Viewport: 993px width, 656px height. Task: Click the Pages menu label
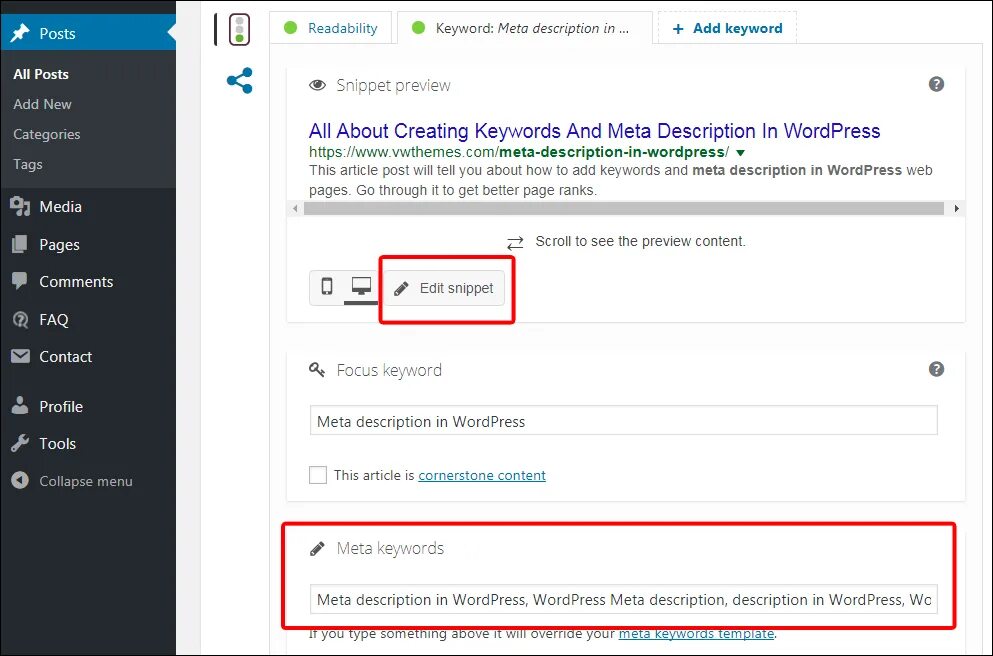point(59,244)
